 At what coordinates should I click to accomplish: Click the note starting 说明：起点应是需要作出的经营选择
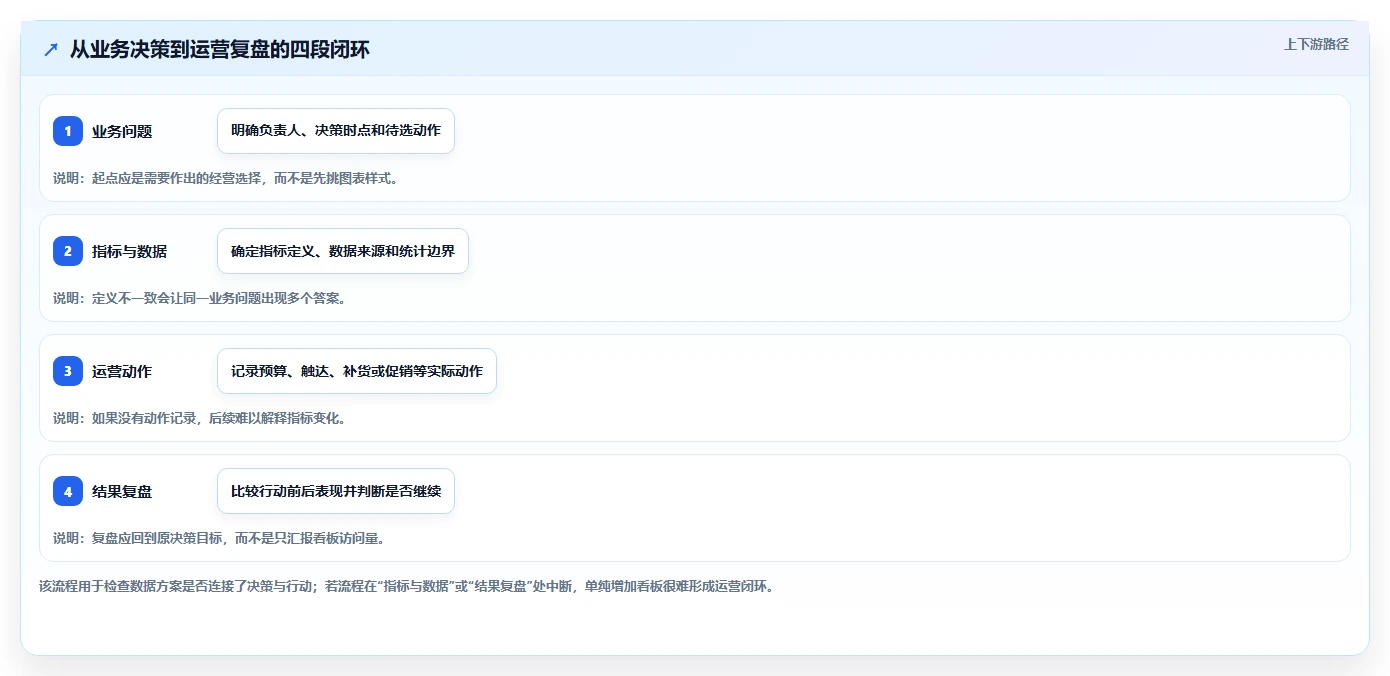tap(225, 178)
